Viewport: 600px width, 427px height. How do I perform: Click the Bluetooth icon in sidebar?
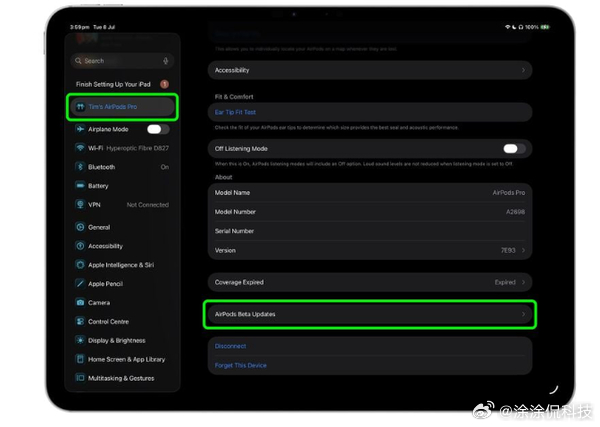coord(80,167)
